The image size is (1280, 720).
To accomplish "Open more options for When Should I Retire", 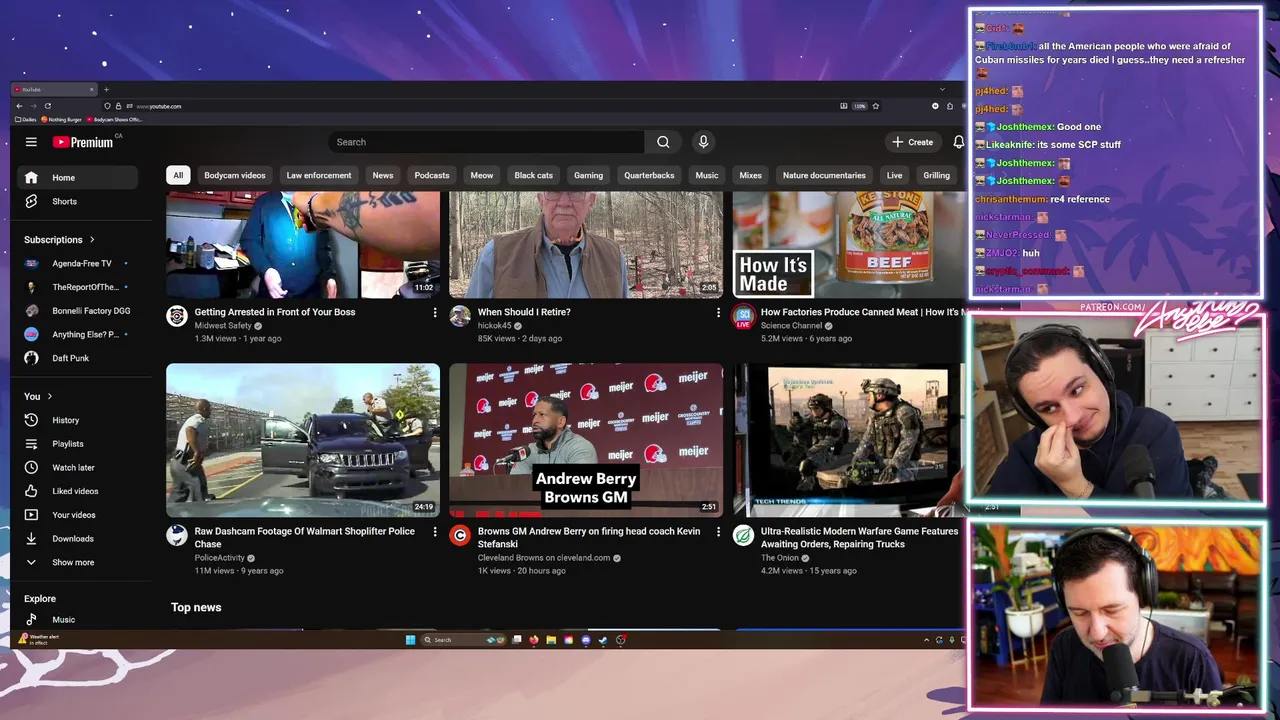I will point(717,313).
